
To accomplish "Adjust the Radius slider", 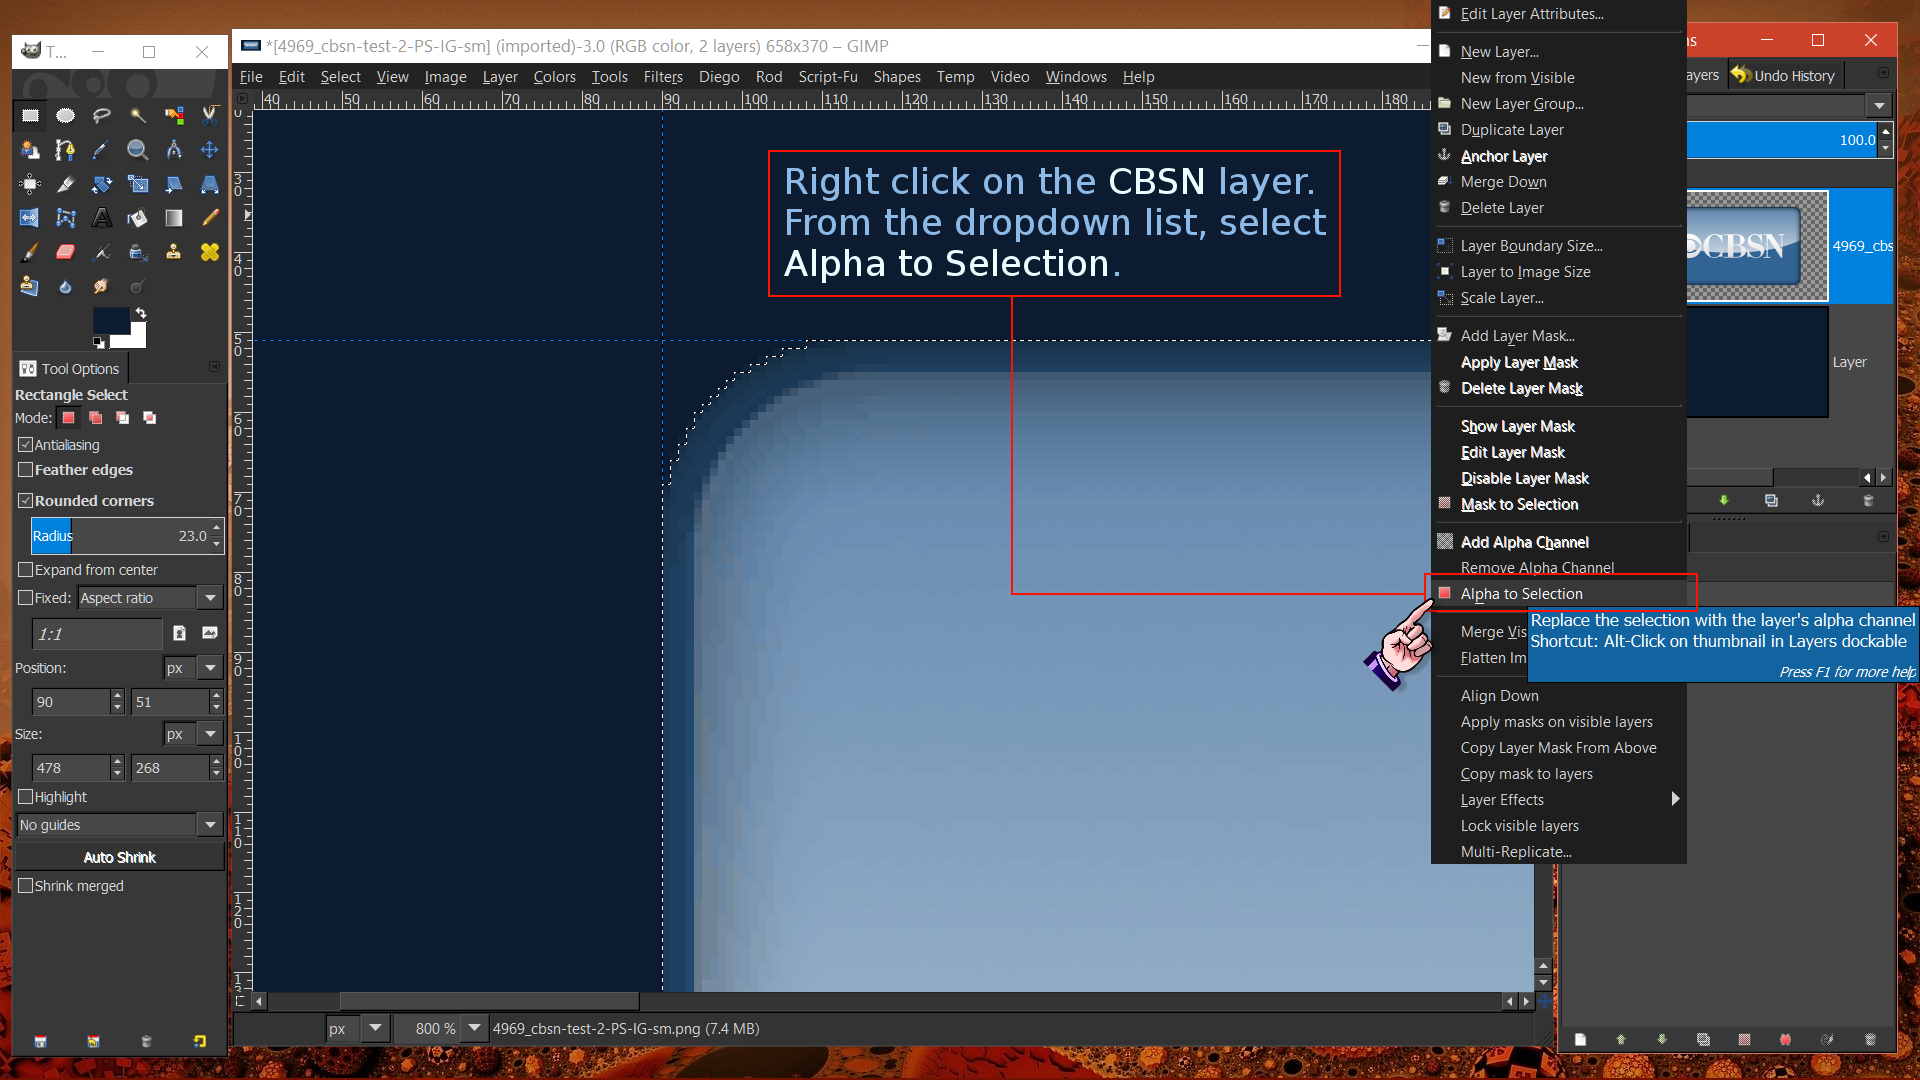I will pyautogui.click(x=120, y=536).
